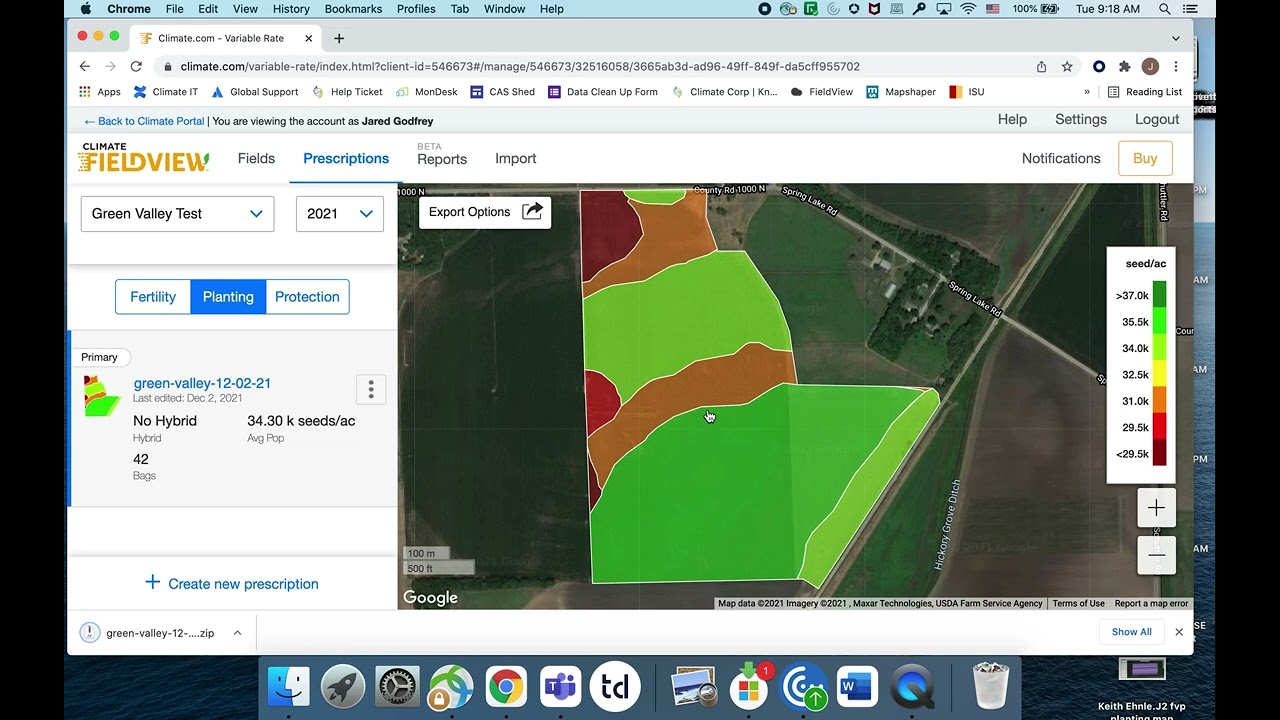
Task: Select the Protection toggle
Action: coord(307,297)
